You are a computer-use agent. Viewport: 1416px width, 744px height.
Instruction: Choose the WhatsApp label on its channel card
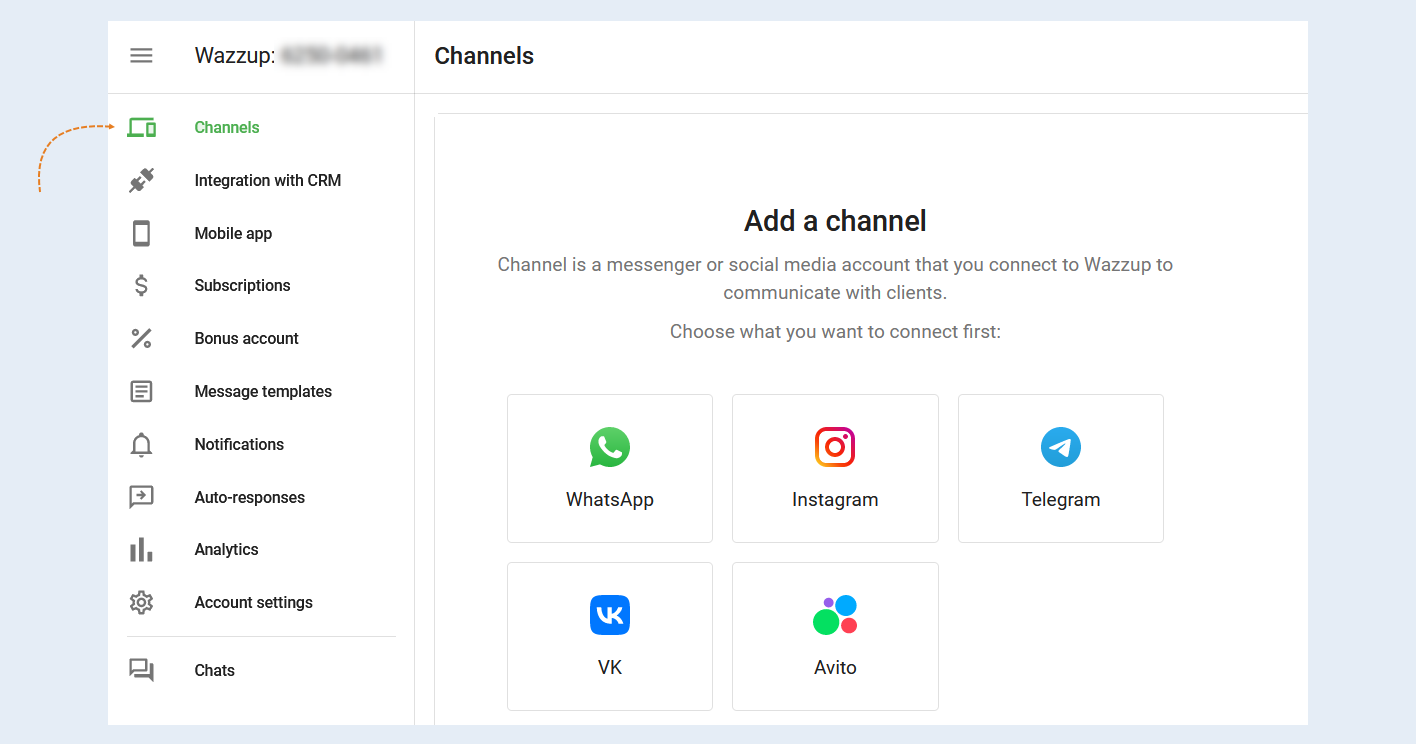pyautogui.click(x=610, y=500)
